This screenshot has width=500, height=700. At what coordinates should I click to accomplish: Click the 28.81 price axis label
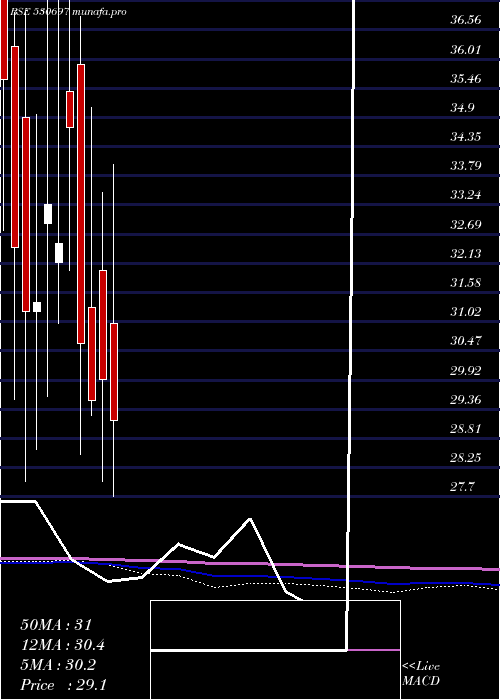pyautogui.click(x=465, y=429)
